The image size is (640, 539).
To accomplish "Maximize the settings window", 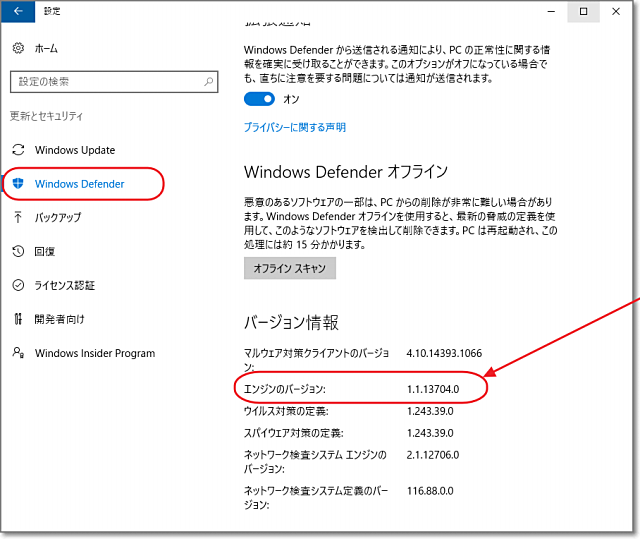I will point(584,11).
